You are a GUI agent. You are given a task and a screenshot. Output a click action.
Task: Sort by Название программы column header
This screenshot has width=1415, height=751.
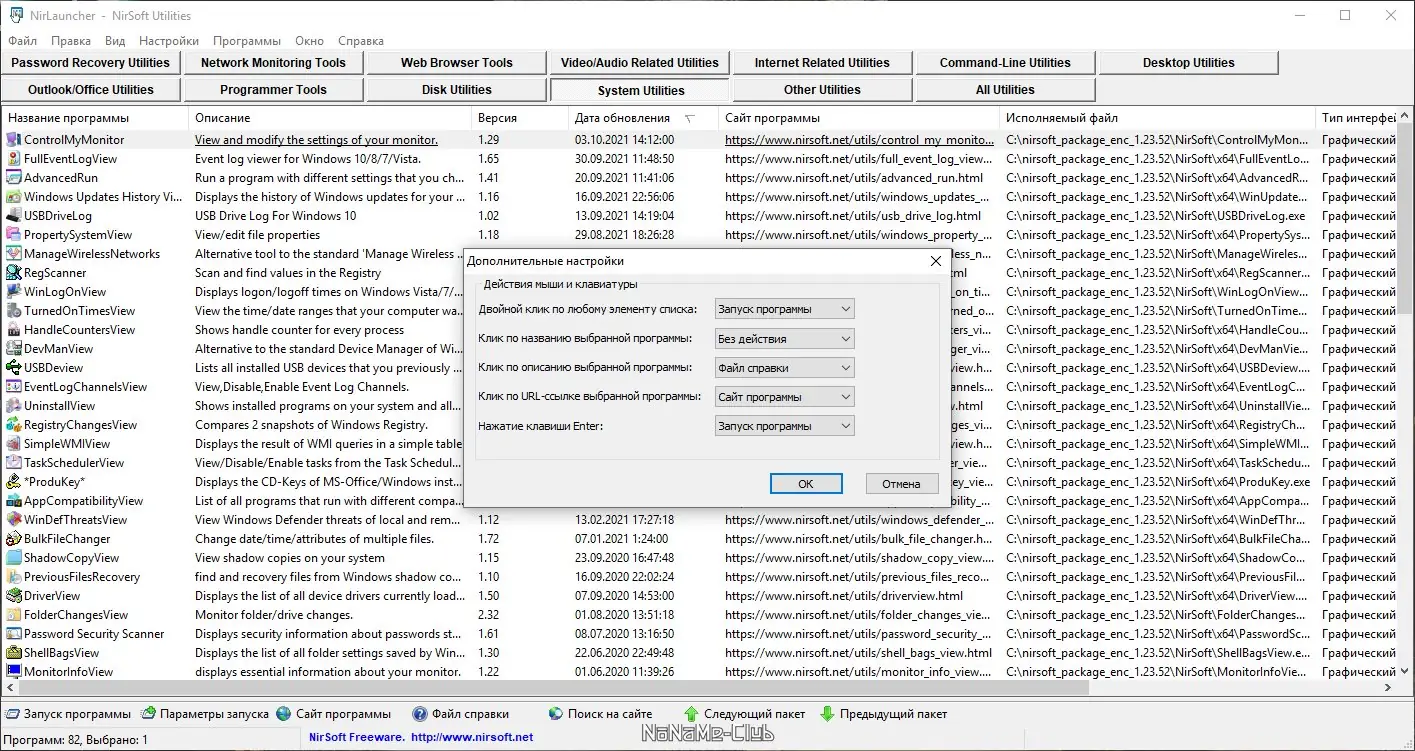(95, 118)
